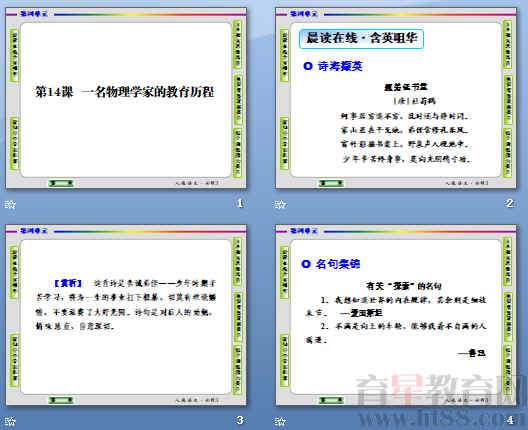Click the blue unit label atop slide 1
The image size is (528, 430).
[34, 14]
